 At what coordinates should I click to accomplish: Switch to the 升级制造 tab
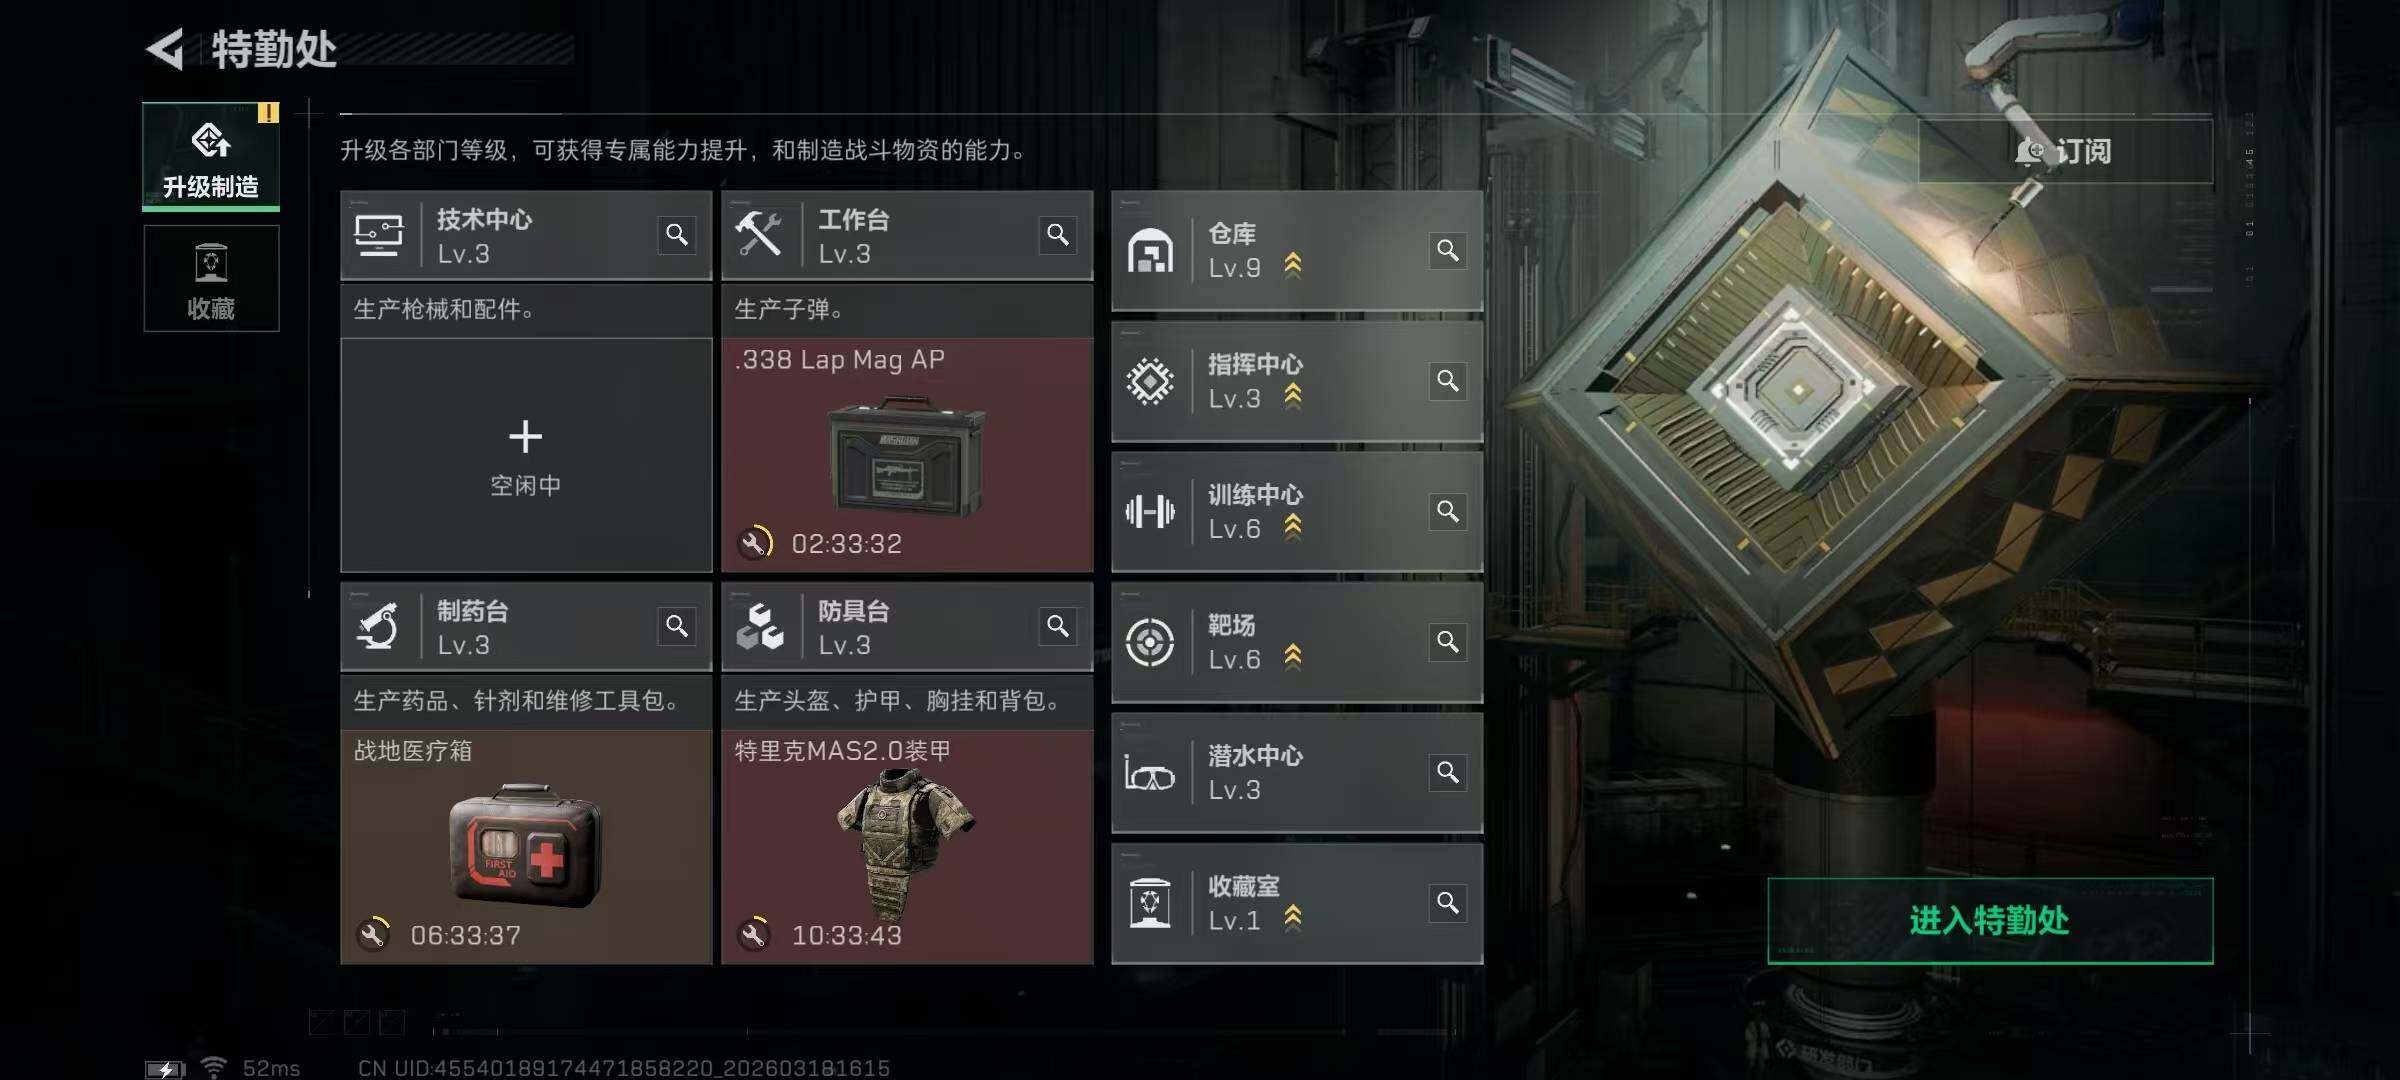pyautogui.click(x=211, y=156)
